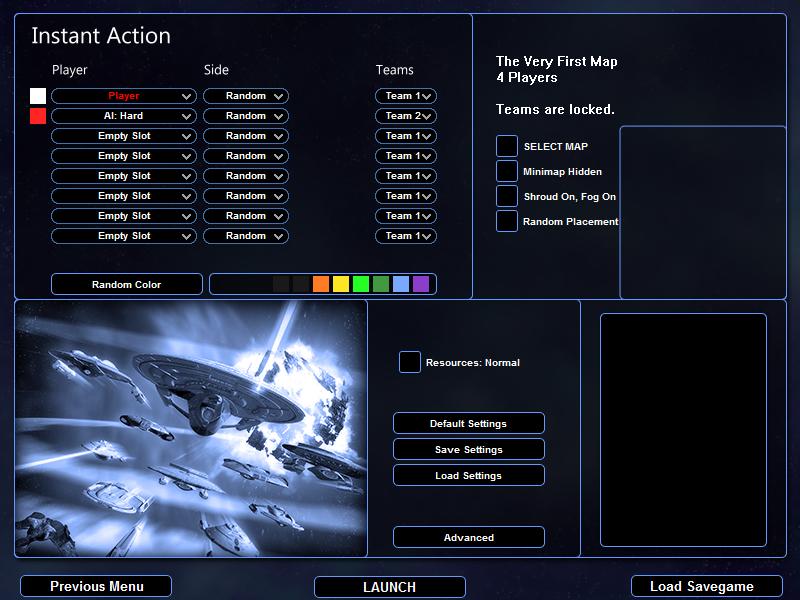Open the first player's Side Random dropdown

tap(246, 96)
